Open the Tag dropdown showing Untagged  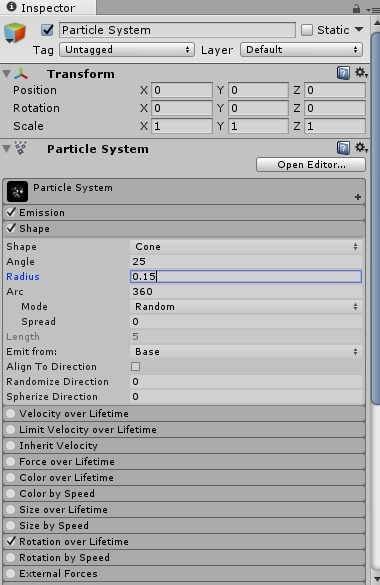(x=127, y=50)
